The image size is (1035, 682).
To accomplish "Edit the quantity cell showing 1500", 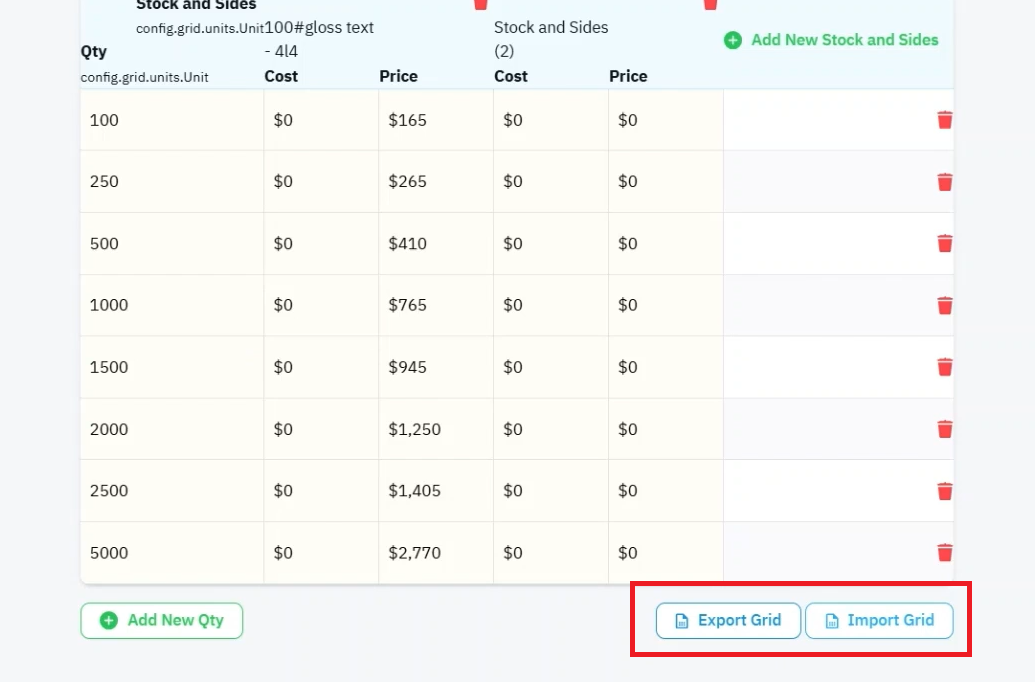I will coord(172,367).
